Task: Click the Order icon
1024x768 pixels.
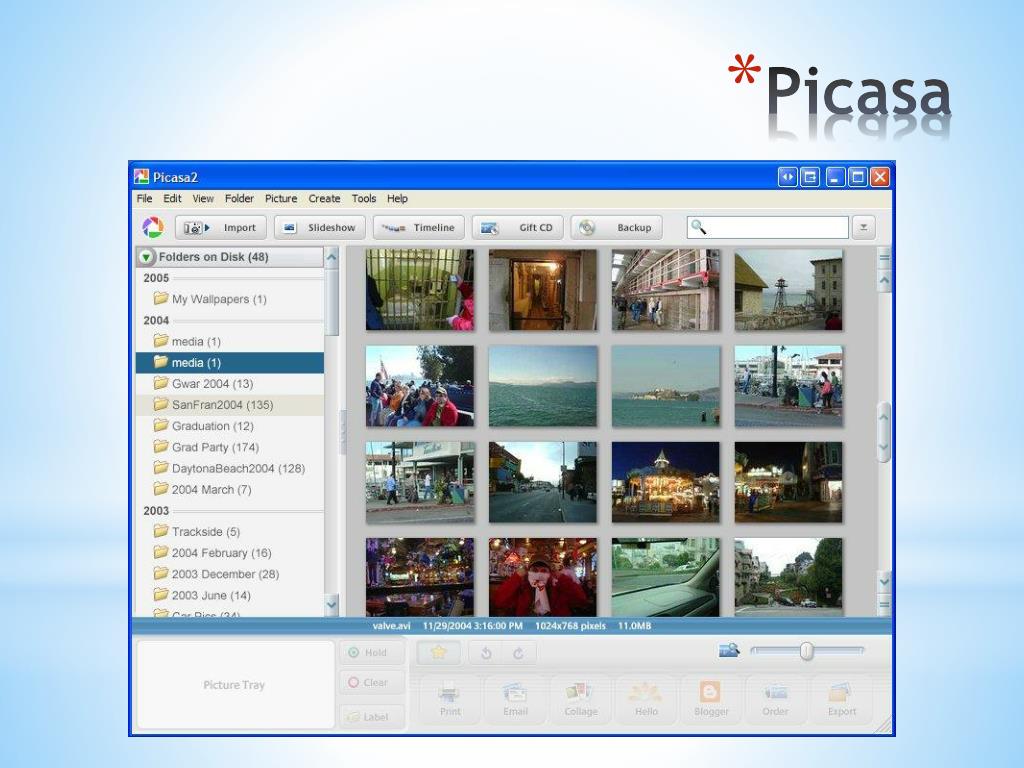Action: tap(775, 699)
